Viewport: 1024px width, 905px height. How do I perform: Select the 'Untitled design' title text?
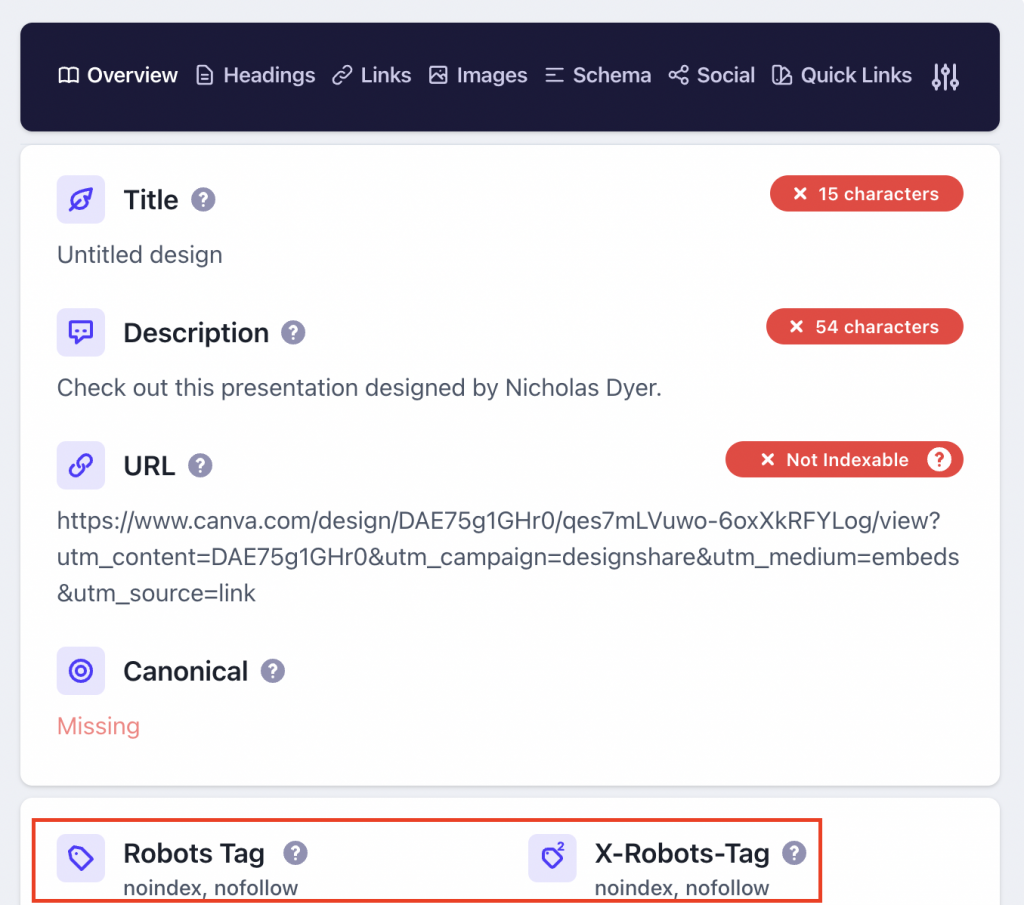[x=140, y=255]
